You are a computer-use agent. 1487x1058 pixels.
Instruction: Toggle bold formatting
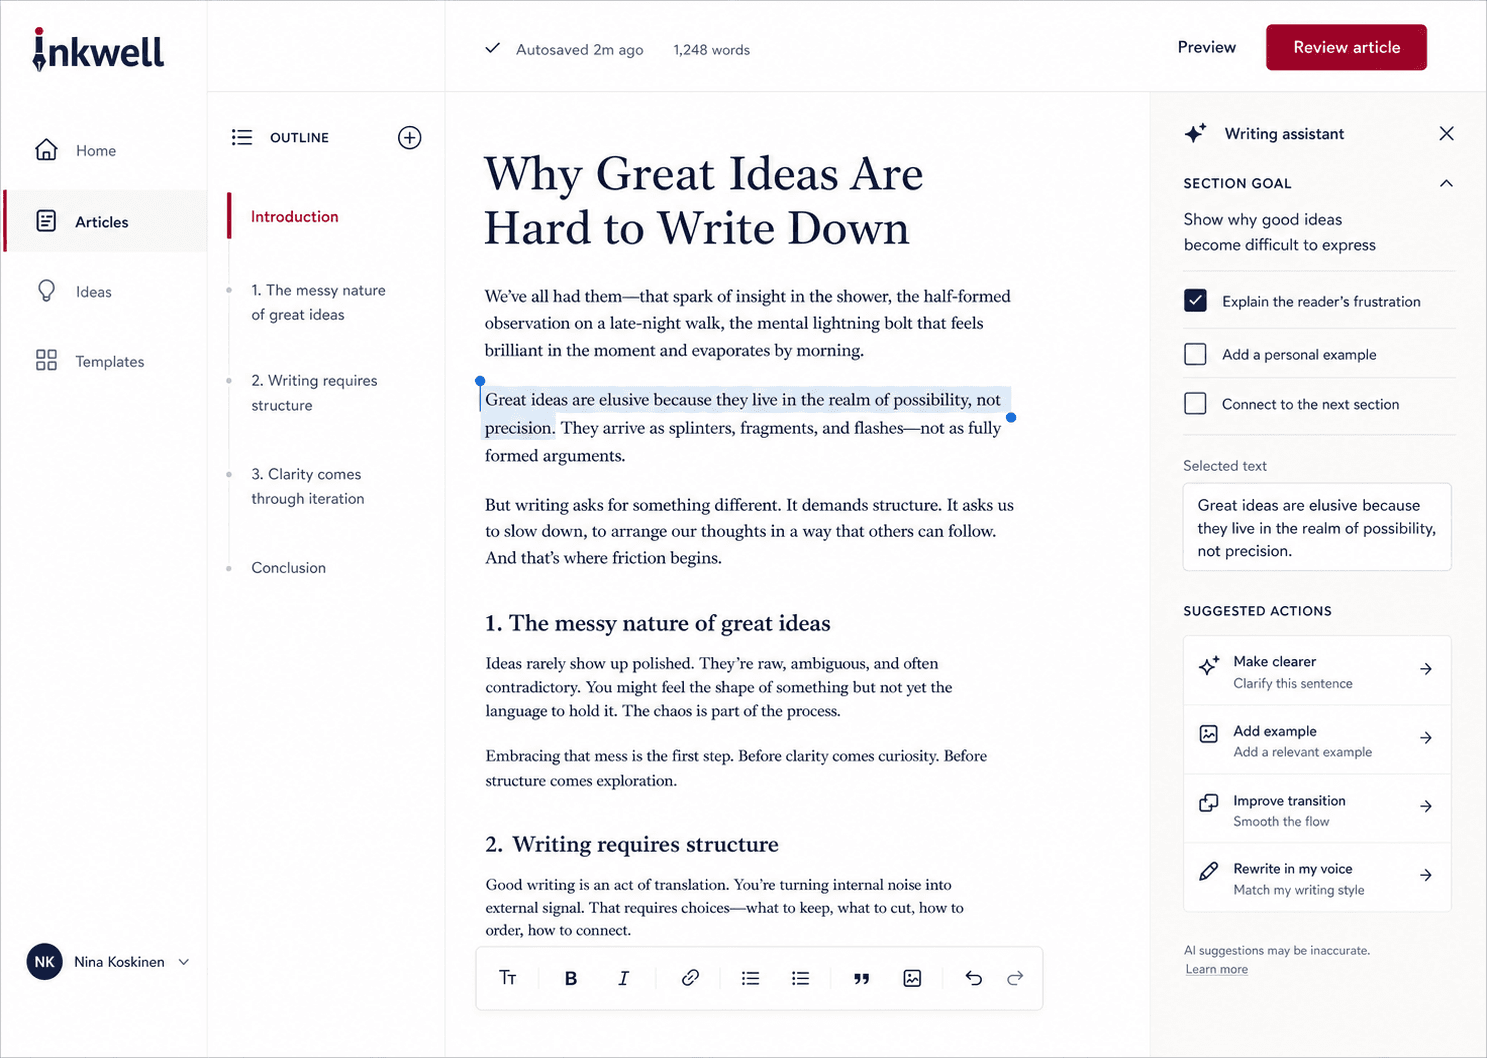571,978
